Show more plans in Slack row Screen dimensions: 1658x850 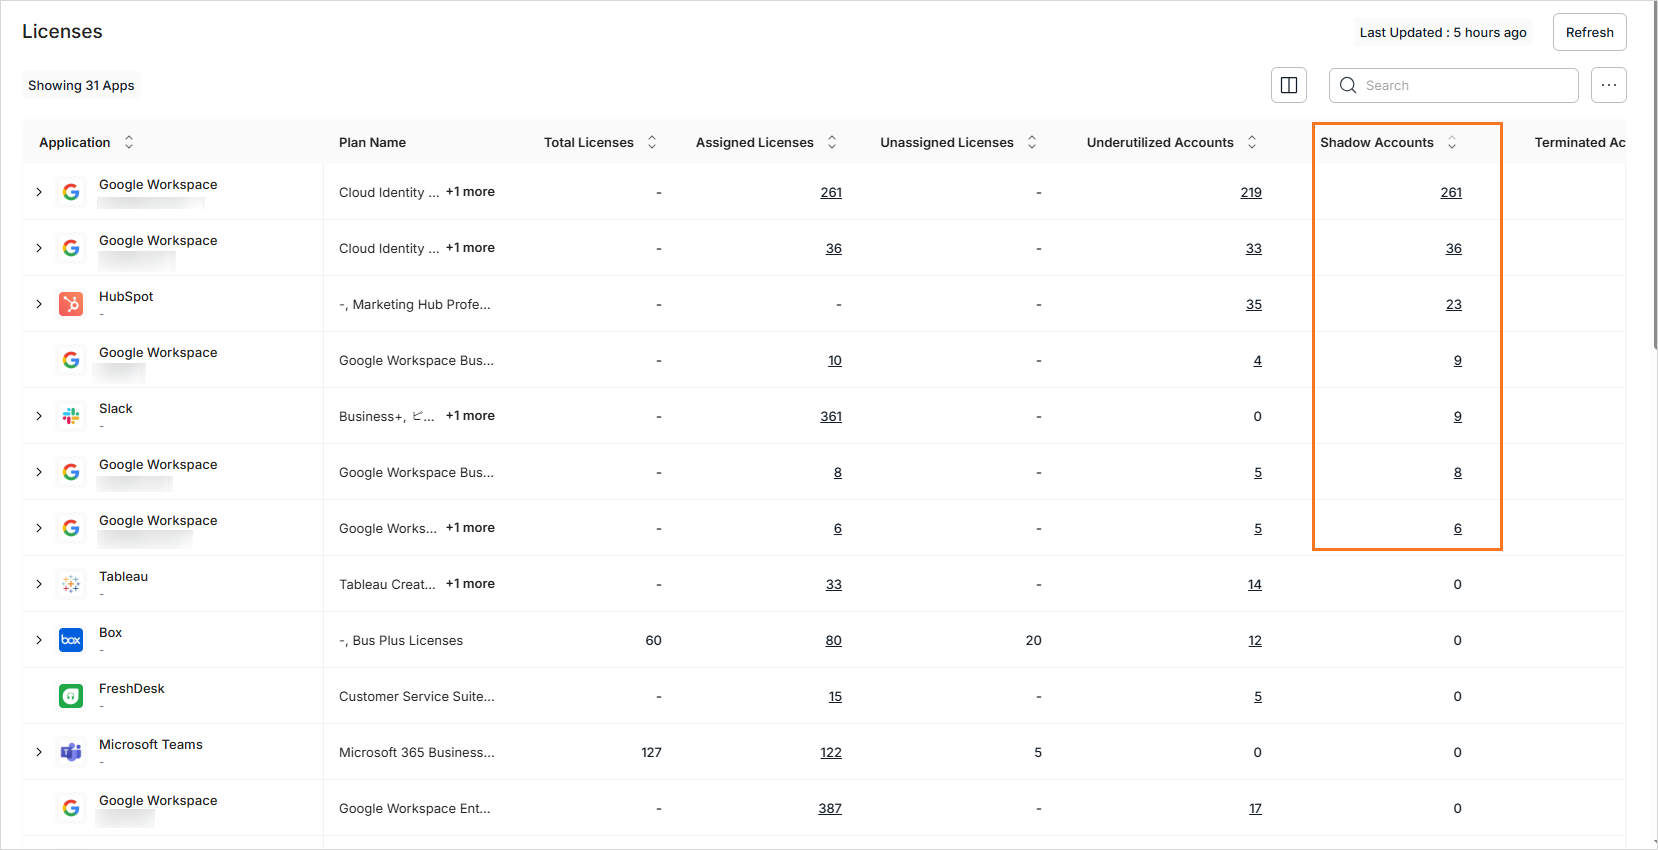[x=470, y=416]
